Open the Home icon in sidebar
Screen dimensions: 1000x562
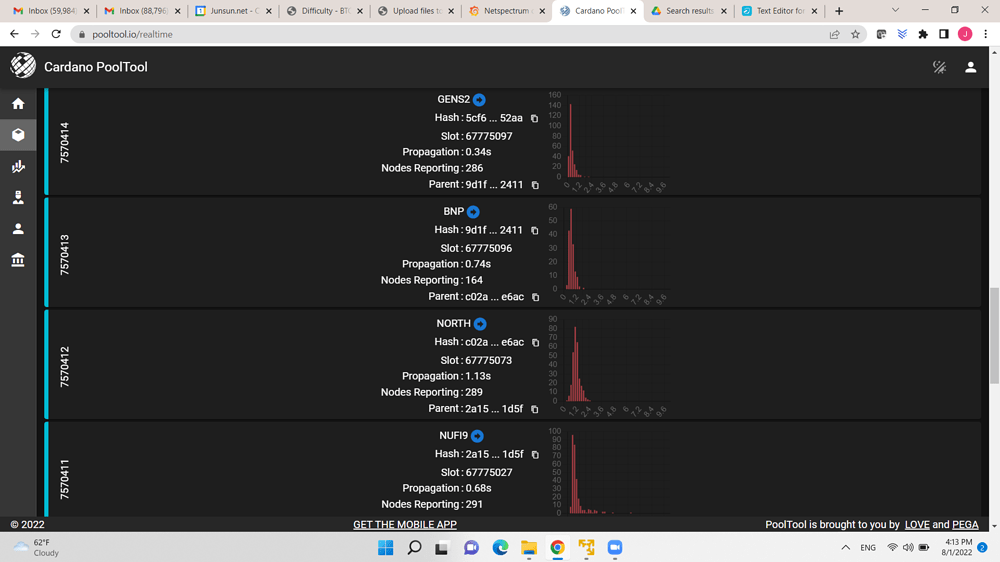(x=18, y=103)
